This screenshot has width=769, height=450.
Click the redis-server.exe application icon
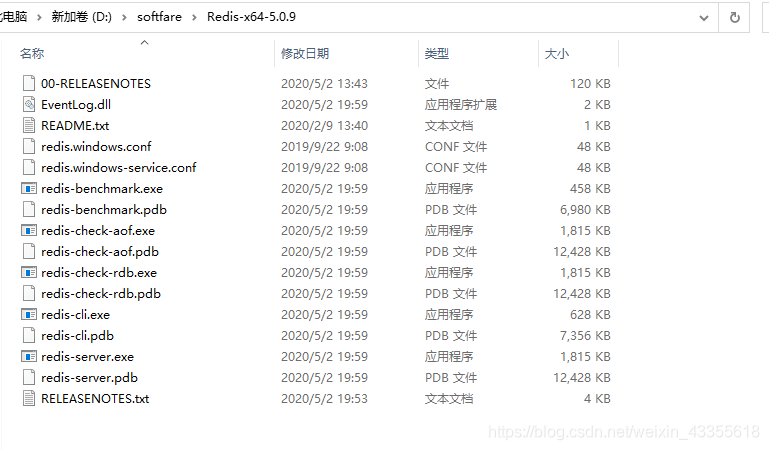[29, 357]
